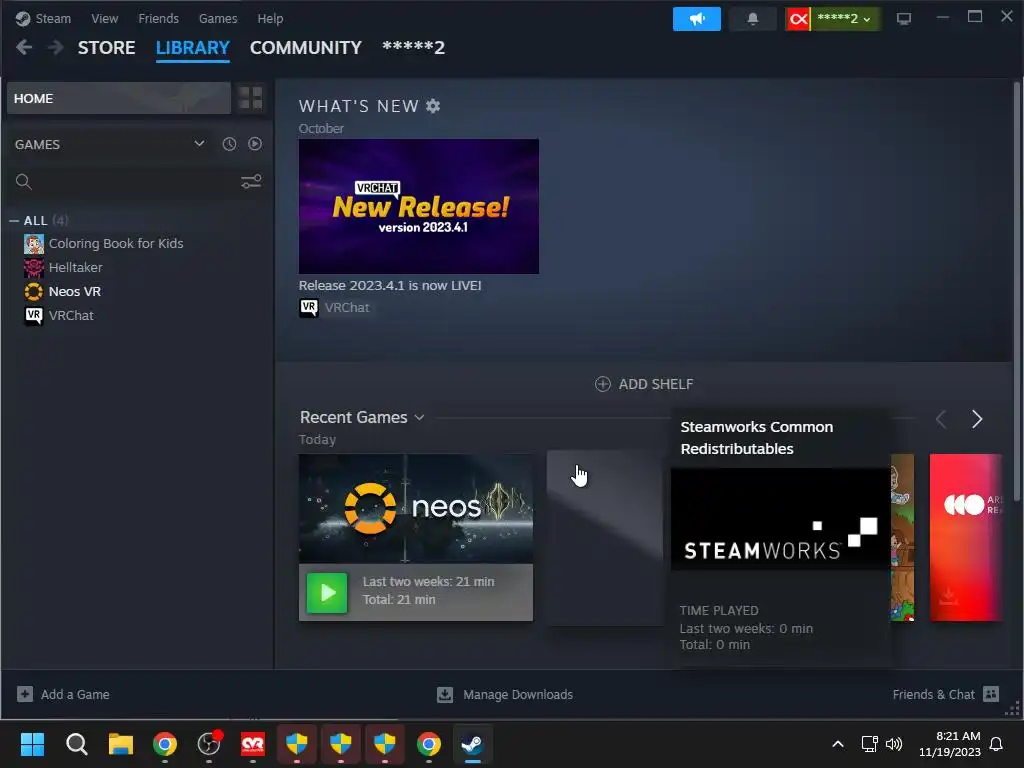
Task: Select Coloring Book for Kids in list
Action: 116,244
